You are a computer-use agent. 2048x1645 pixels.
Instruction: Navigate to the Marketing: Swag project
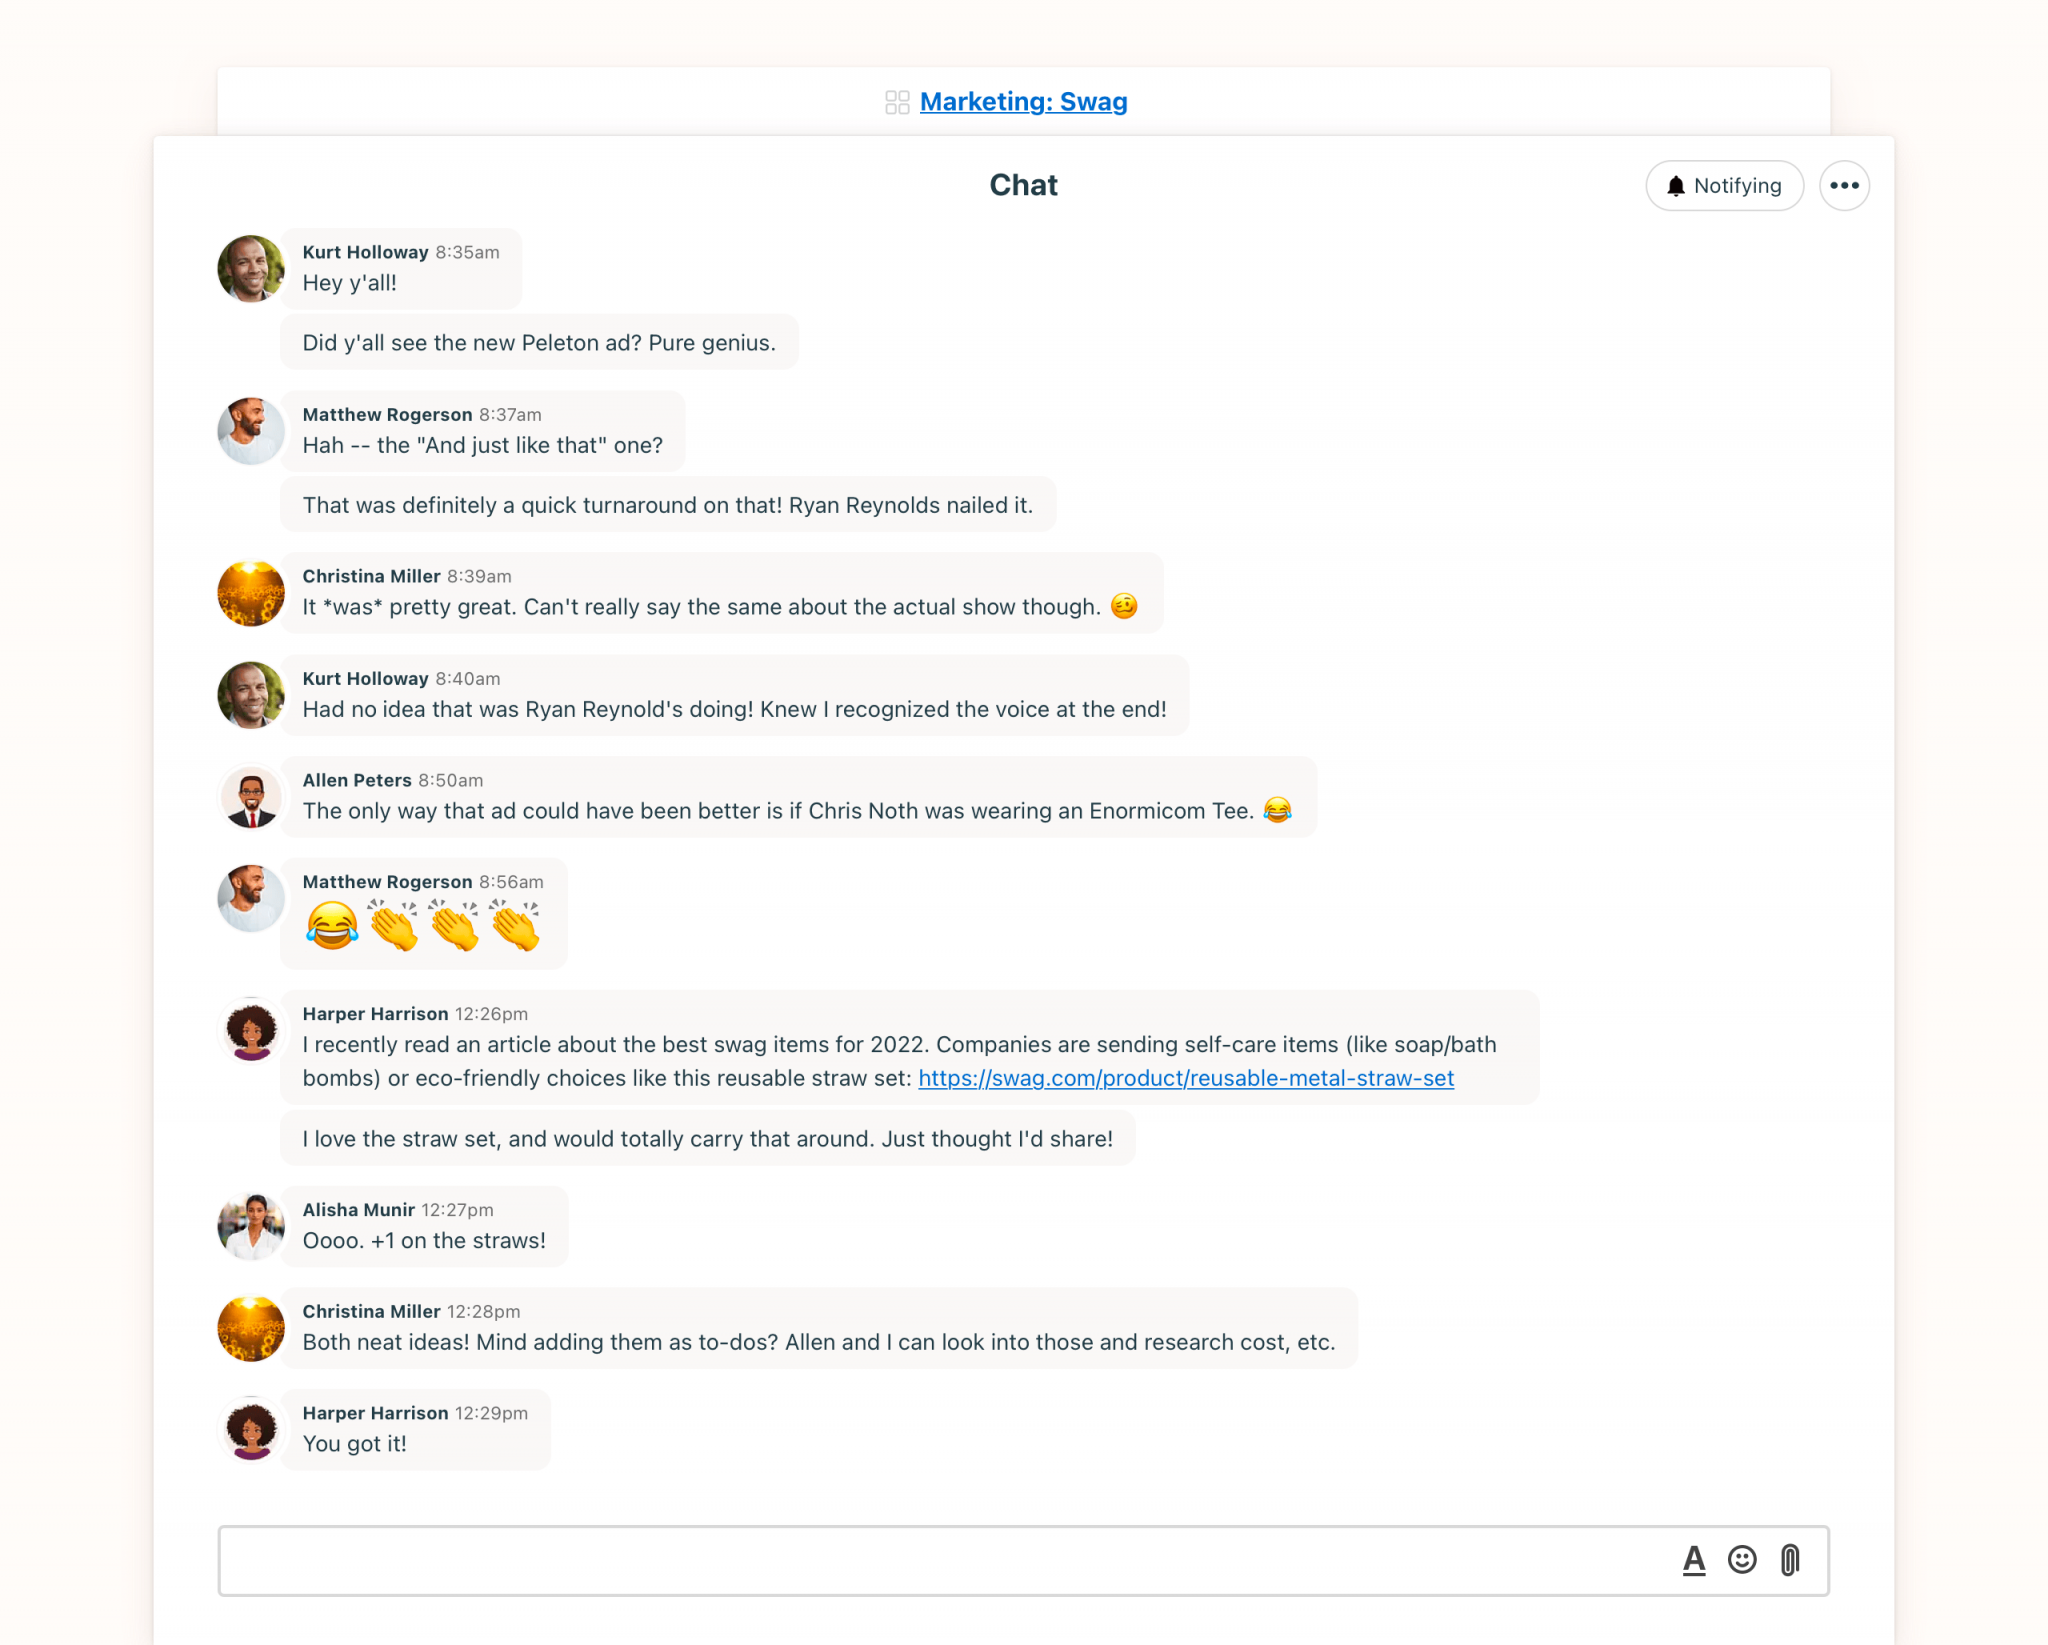1022,101
